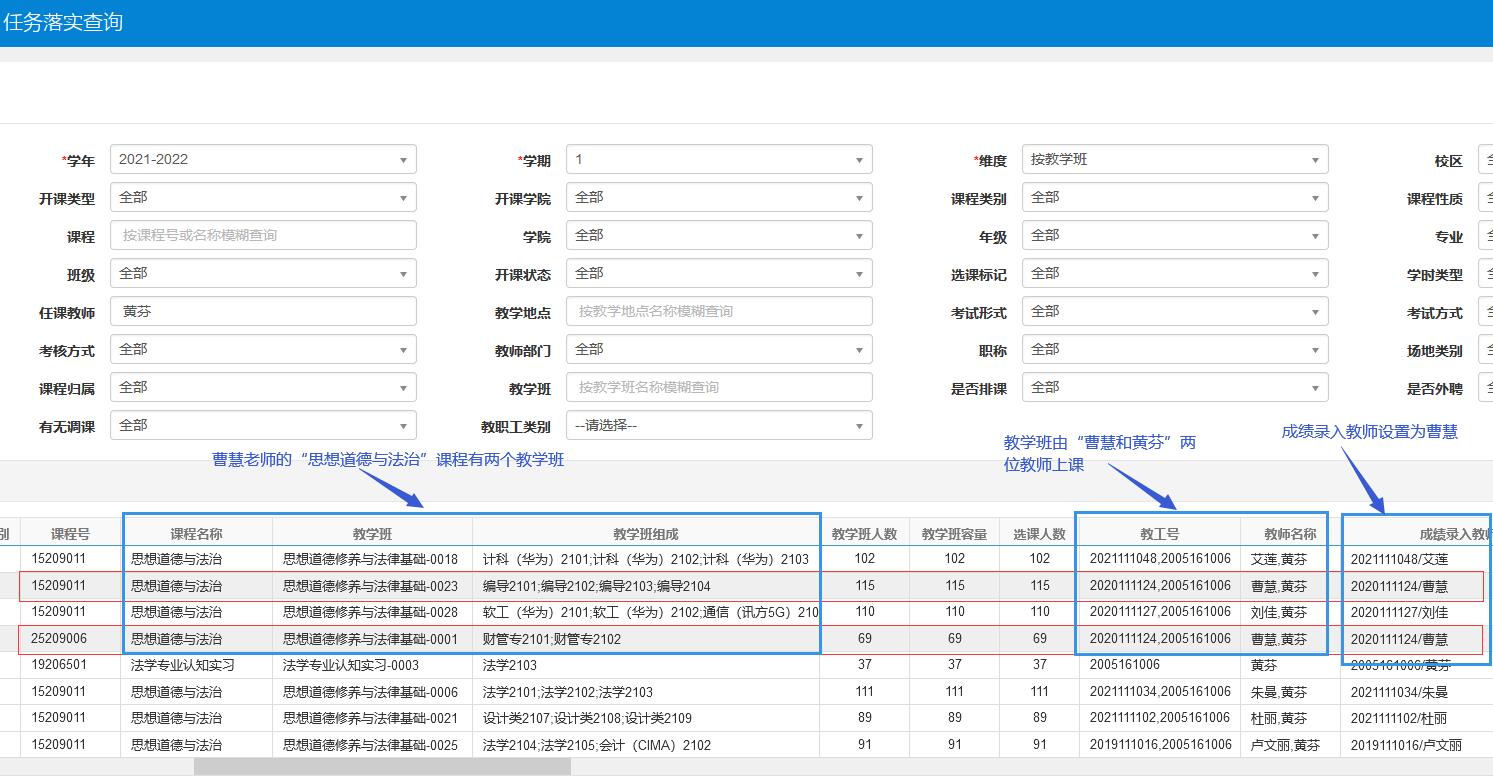Click the 教学班人数 column header

pos(864,534)
